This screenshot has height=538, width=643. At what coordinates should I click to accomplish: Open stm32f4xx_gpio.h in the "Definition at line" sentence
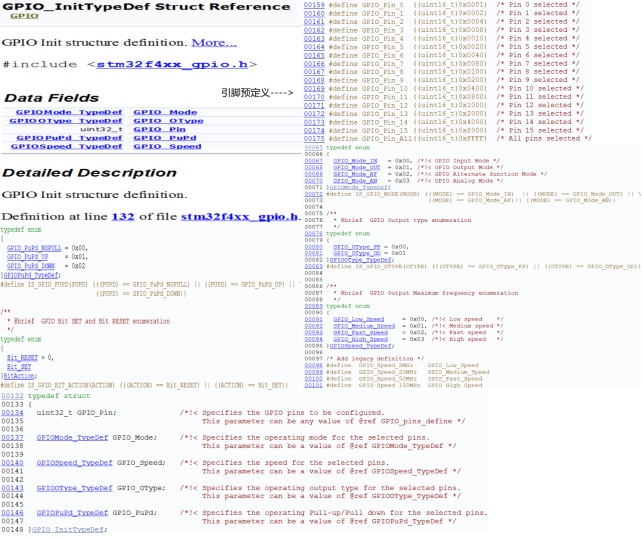(x=239, y=217)
